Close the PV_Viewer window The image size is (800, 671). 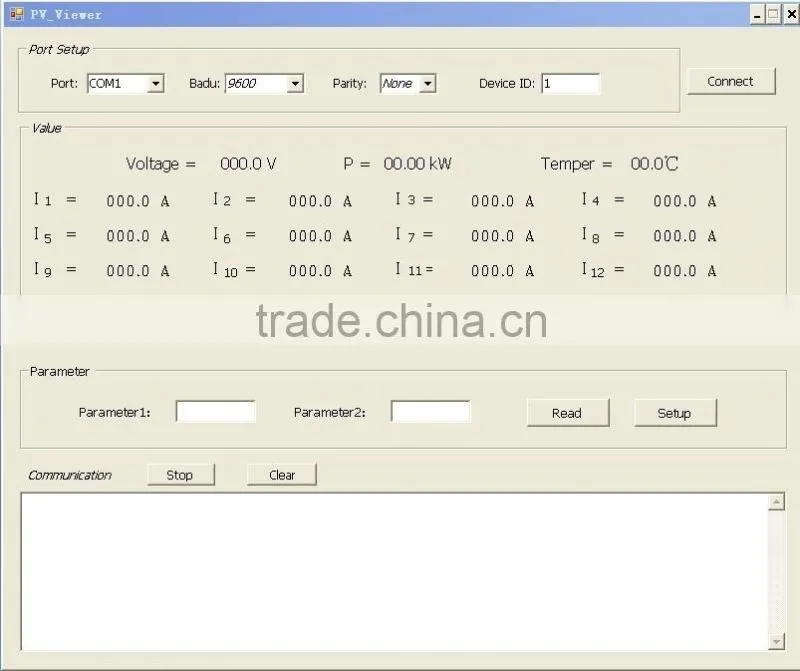point(791,14)
